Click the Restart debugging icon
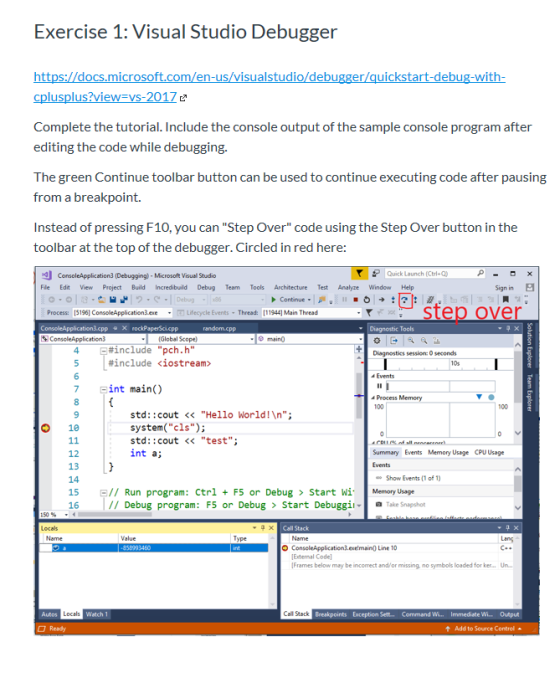The height and width of the screenshot is (678, 560). click(x=366, y=300)
